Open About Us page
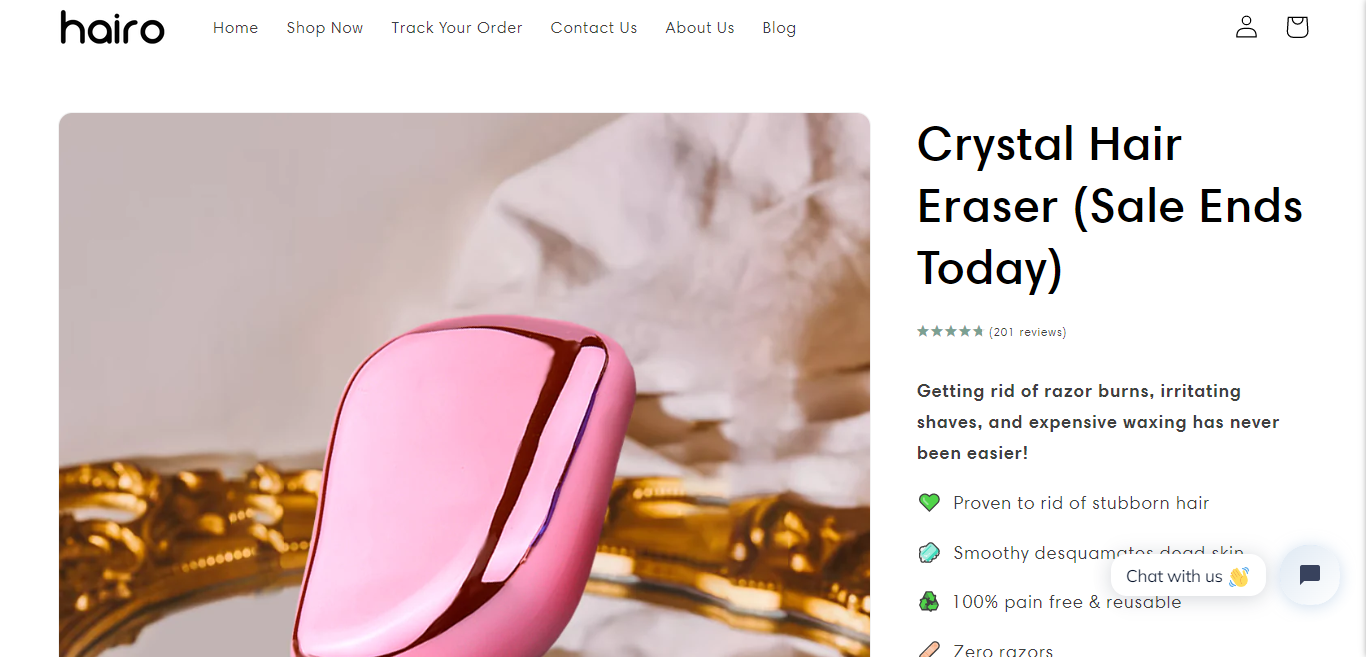 (x=700, y=28)
